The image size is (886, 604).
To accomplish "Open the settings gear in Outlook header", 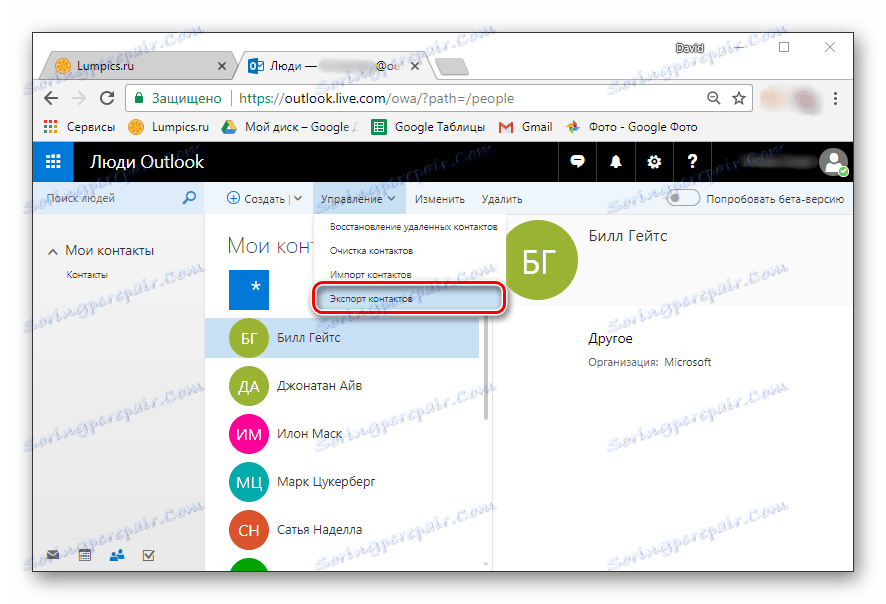I will point(654,162).
